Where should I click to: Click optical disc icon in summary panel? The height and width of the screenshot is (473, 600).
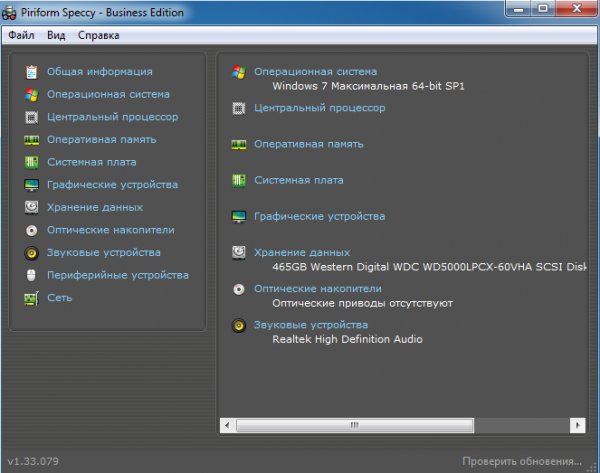pyautogui.click(x=239, y=289)
